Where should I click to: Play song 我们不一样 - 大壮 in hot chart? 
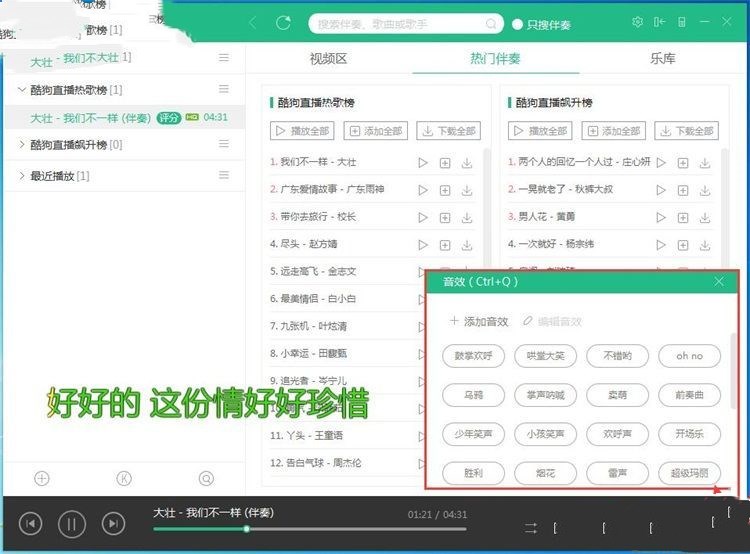click(x=423, y=163)
